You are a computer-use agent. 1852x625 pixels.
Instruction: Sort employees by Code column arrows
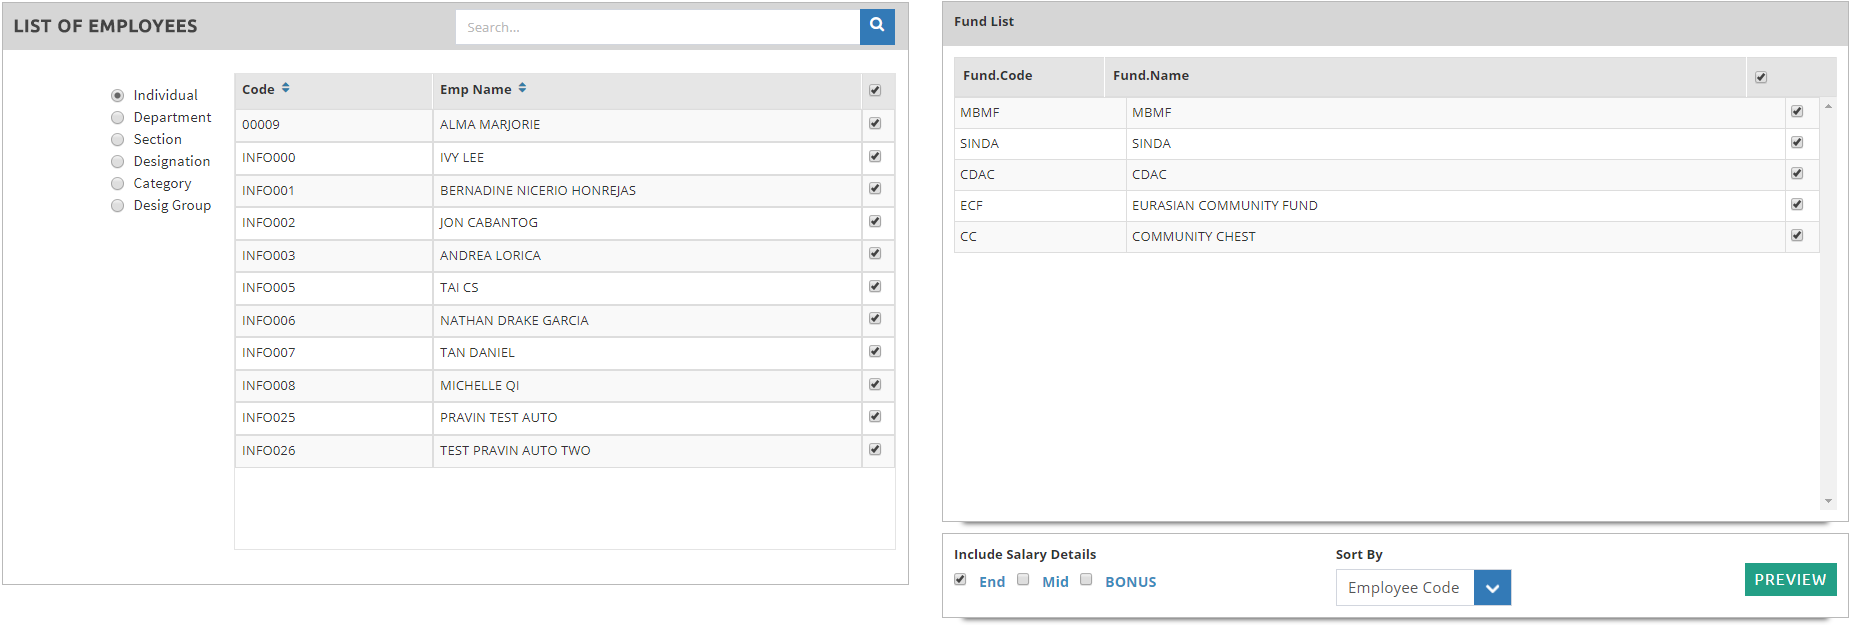click(286, 89)
